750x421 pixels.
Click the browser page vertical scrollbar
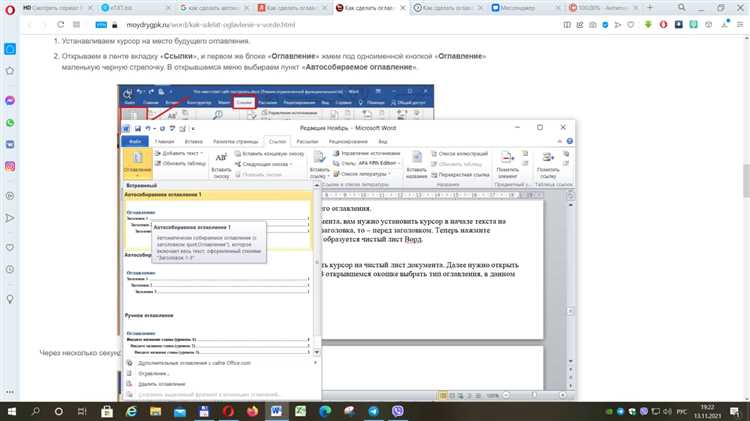[746, 180]
